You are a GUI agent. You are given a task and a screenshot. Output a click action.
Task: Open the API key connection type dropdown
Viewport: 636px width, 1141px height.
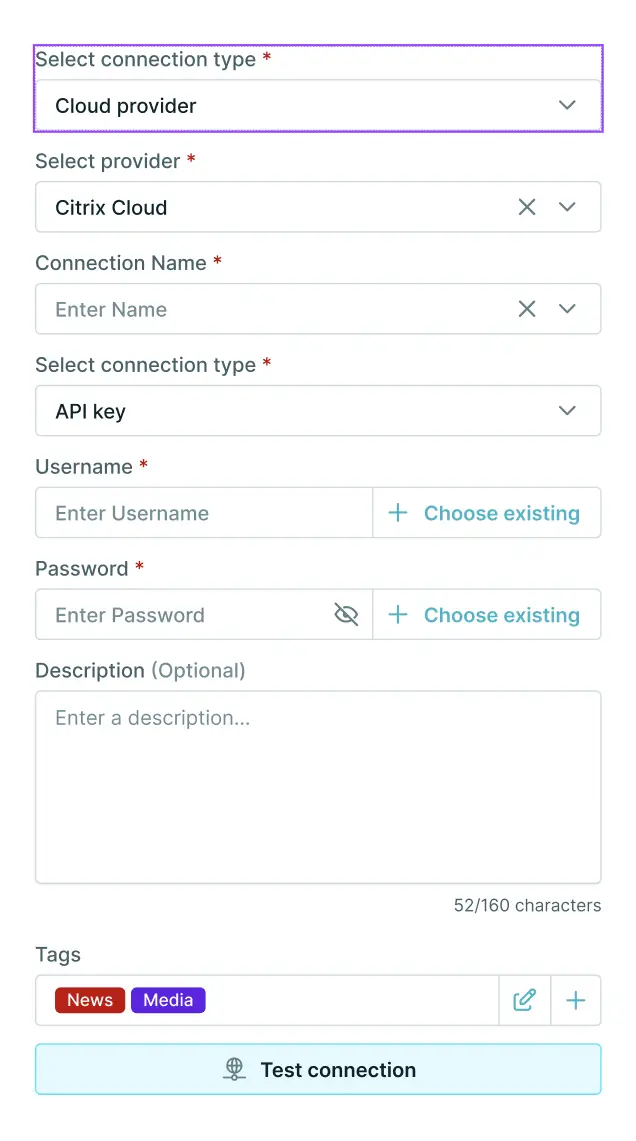(x=567, y=410)
